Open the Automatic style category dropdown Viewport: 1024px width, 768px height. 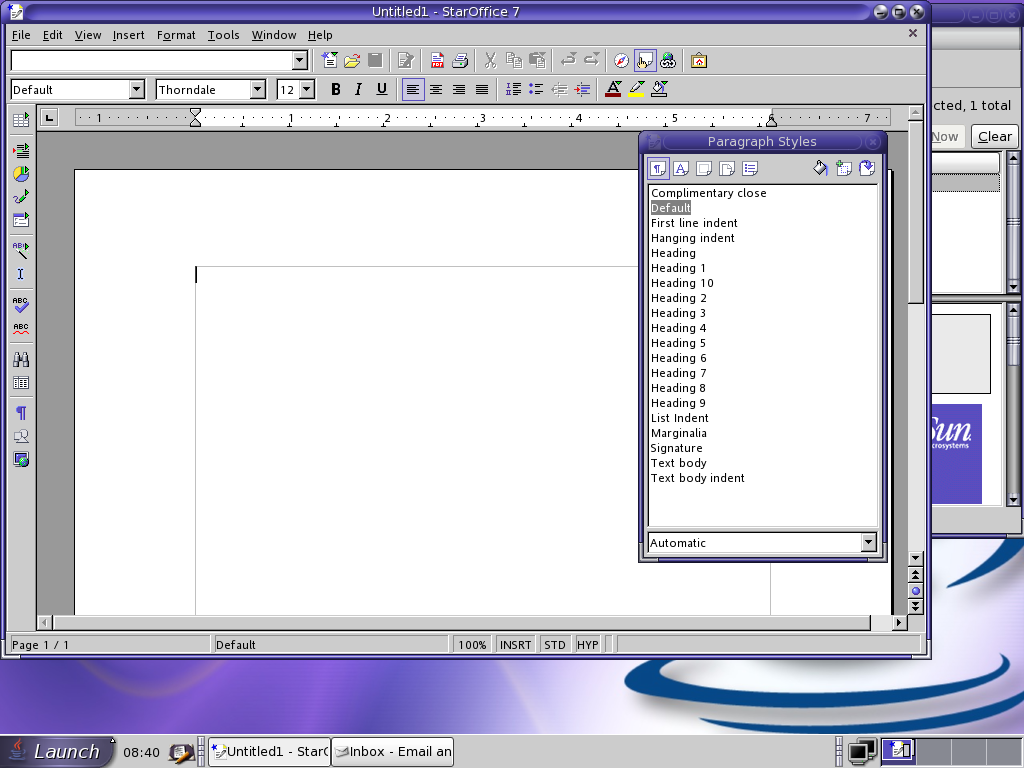tap(868, 543)
